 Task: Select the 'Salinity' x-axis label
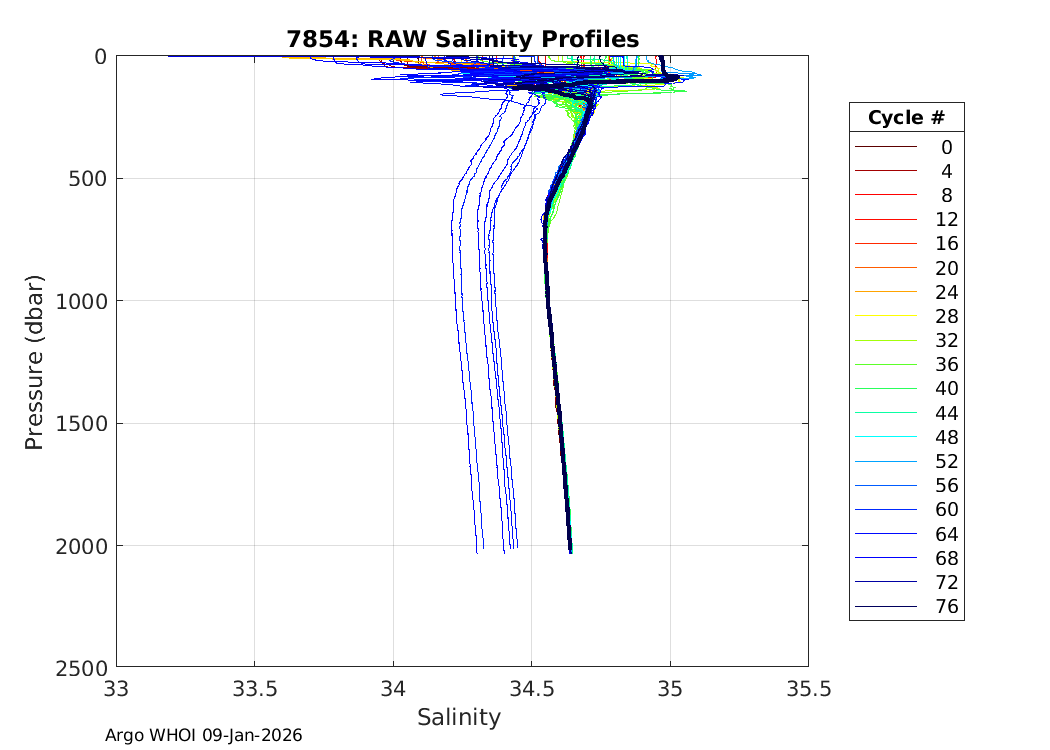click(459, 717)
